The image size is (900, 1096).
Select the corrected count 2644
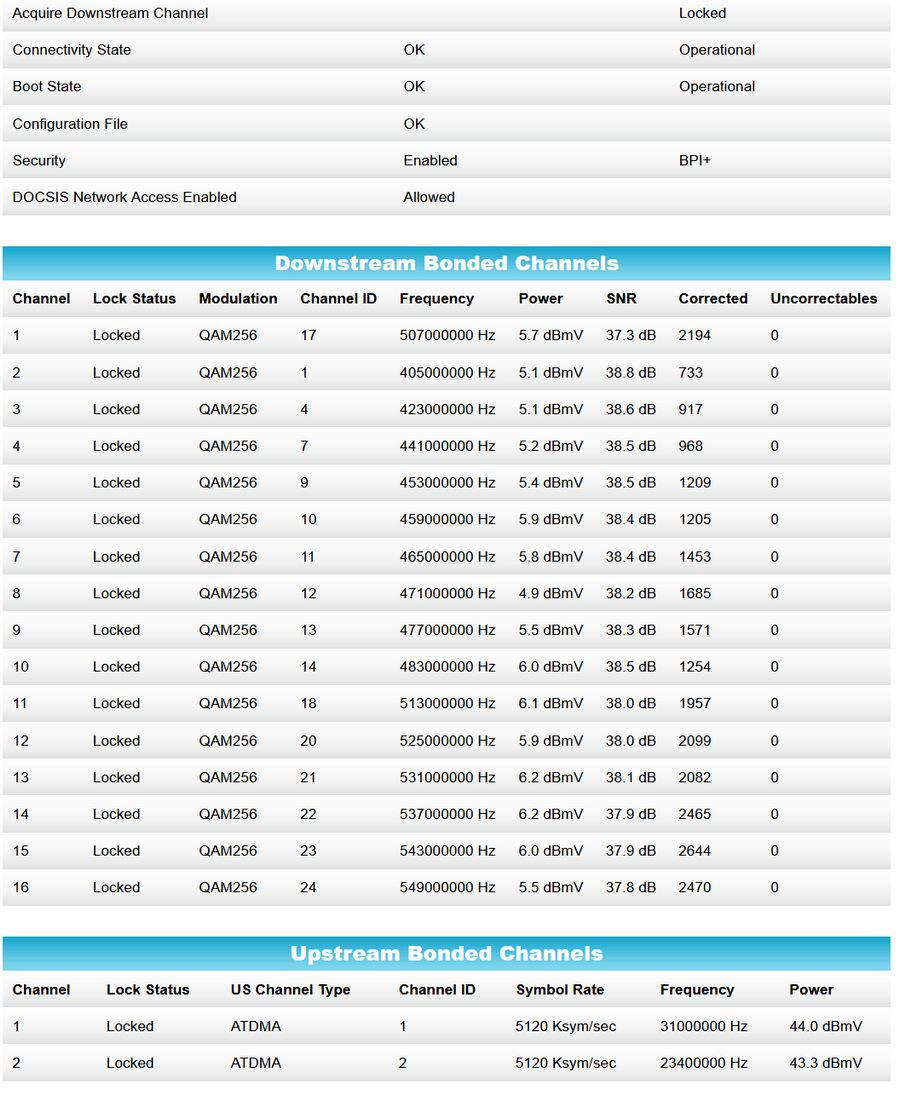(x=695, y=851)
